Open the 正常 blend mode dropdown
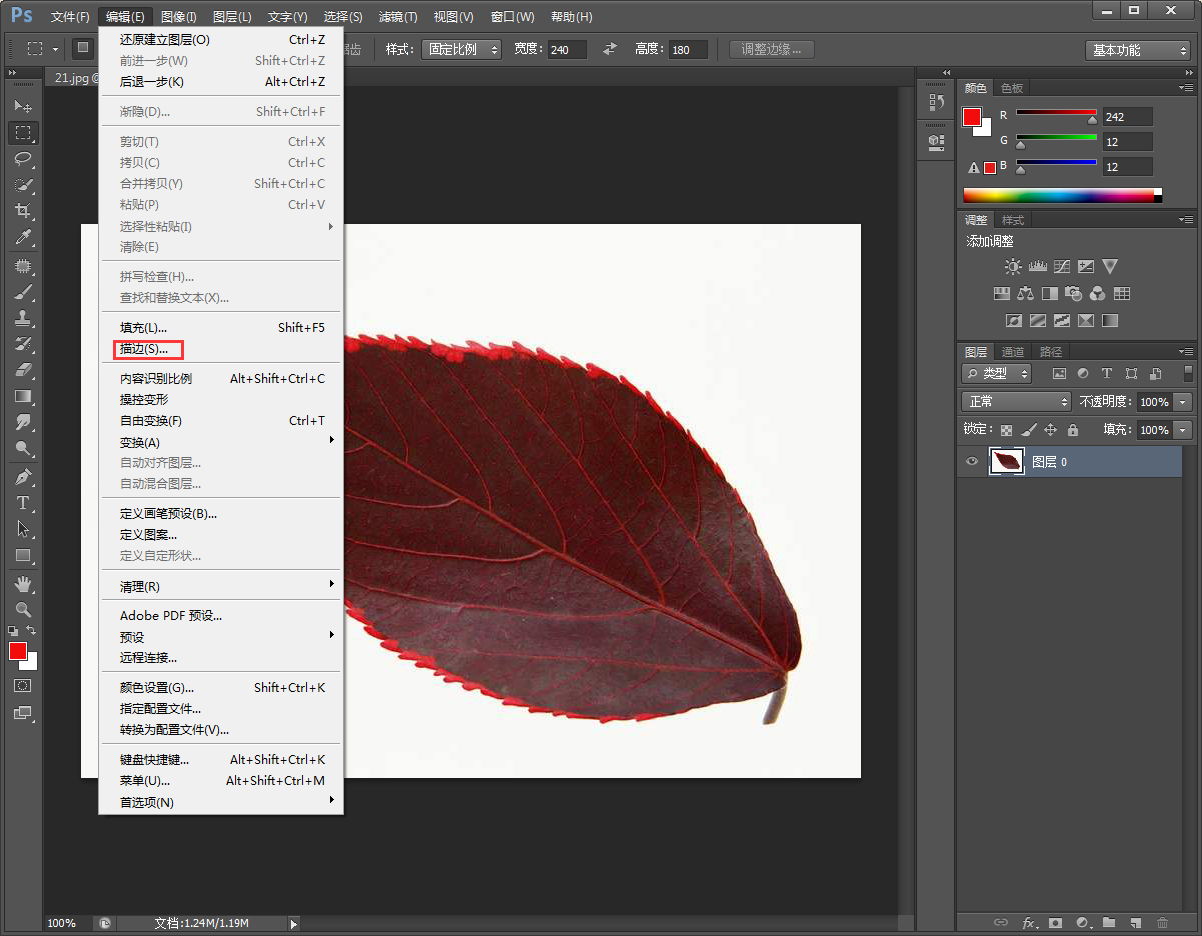 coord(1016,401)
